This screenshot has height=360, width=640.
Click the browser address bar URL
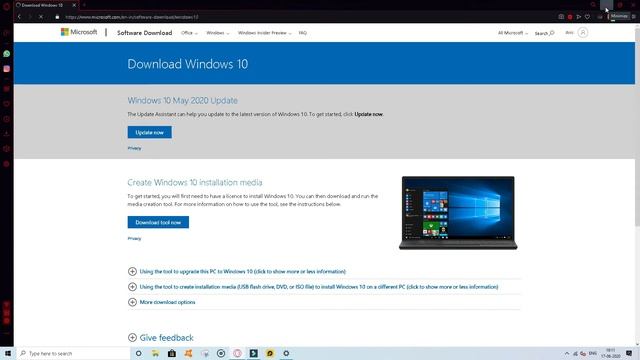tap(132, 17)
